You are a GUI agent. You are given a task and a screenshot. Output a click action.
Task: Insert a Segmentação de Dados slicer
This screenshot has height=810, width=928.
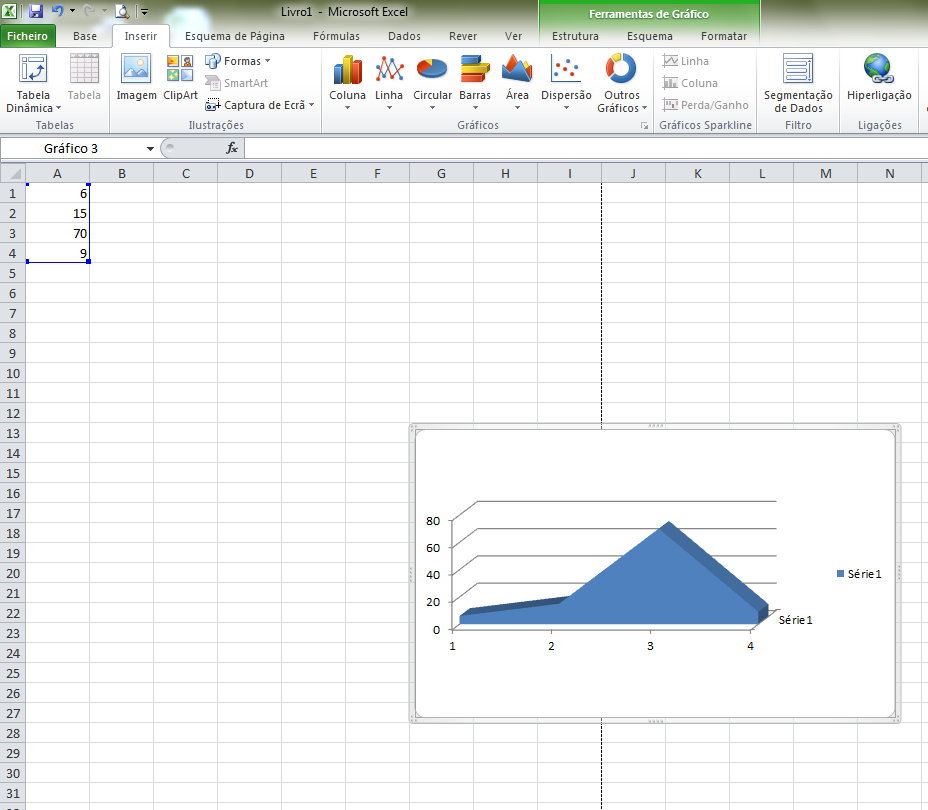pos(798,83)
